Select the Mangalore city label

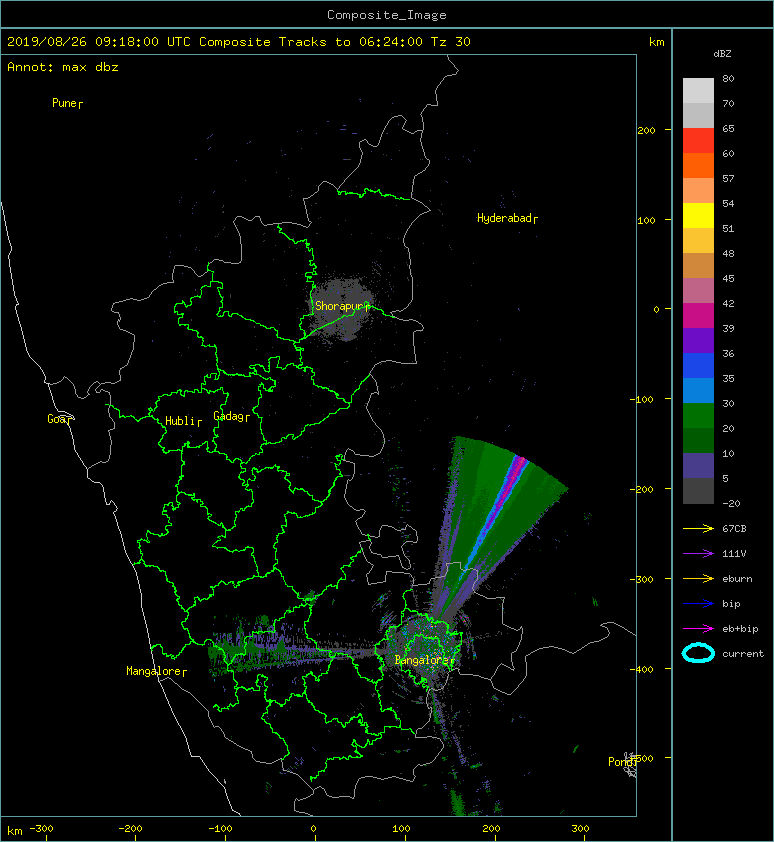click(156, 671)
